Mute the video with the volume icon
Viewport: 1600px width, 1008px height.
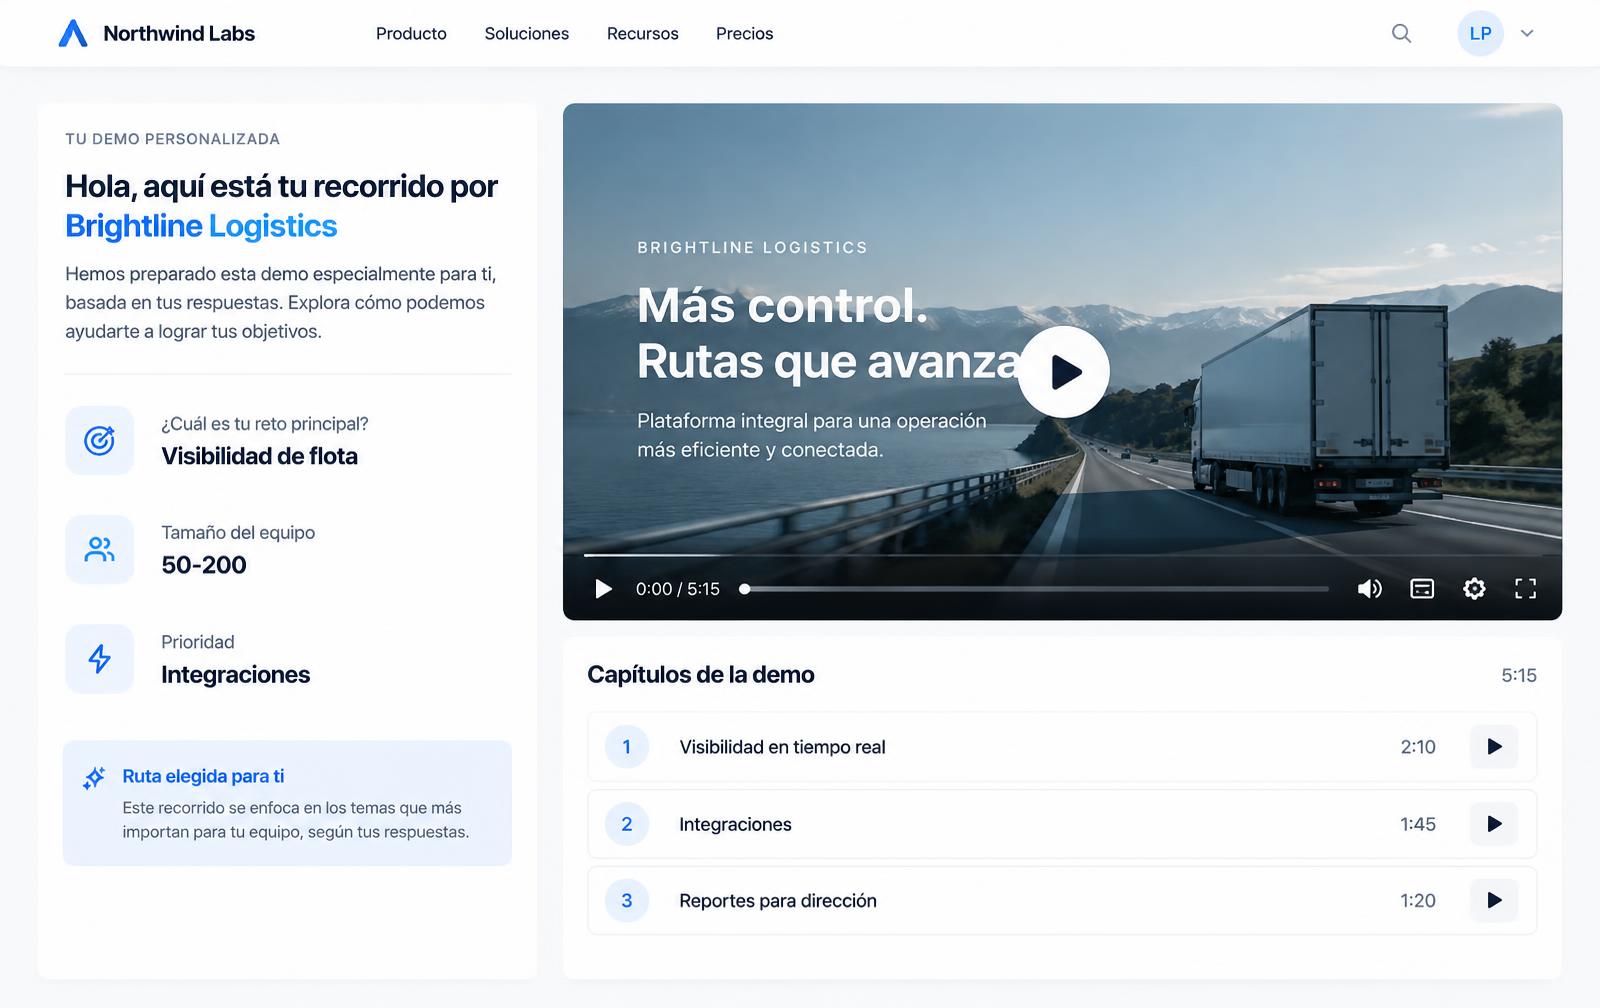(x=1370, y=589)
